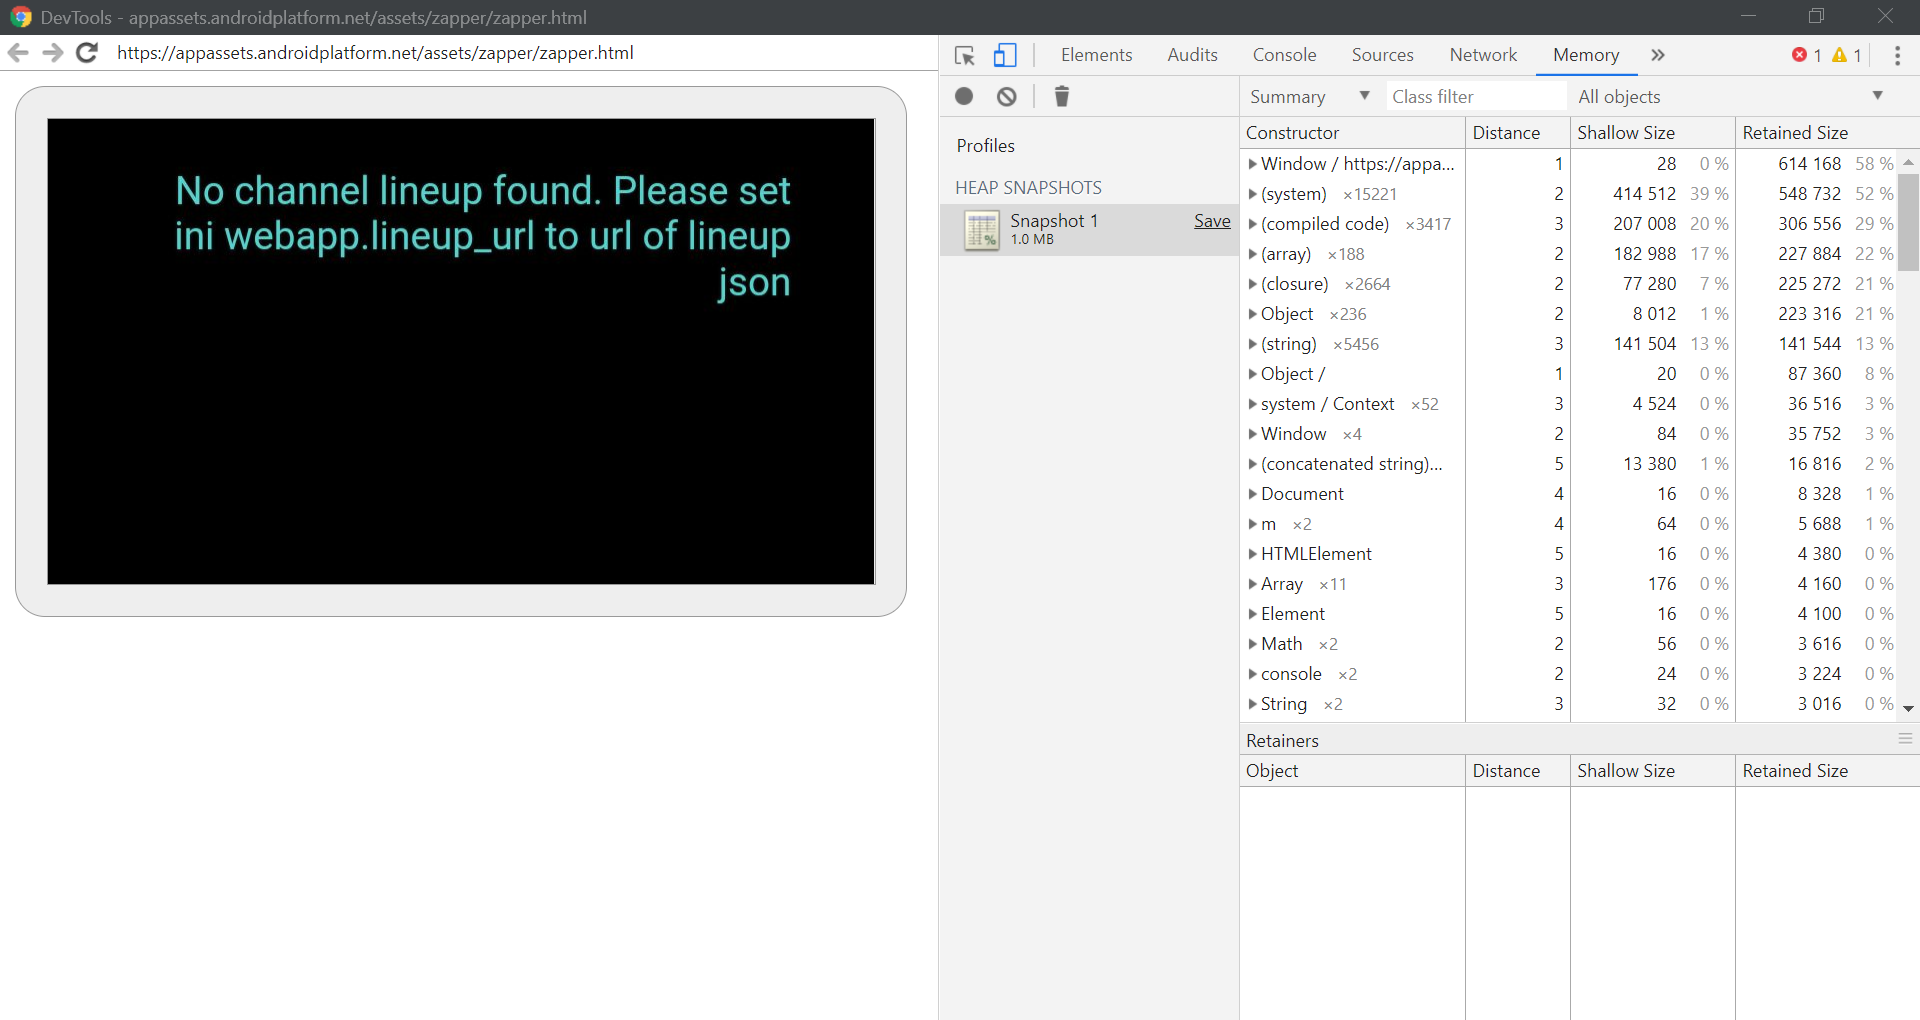Click the scrollbar up arrow
The width and height of the screenshot is (1920, 1020).
1908,161
